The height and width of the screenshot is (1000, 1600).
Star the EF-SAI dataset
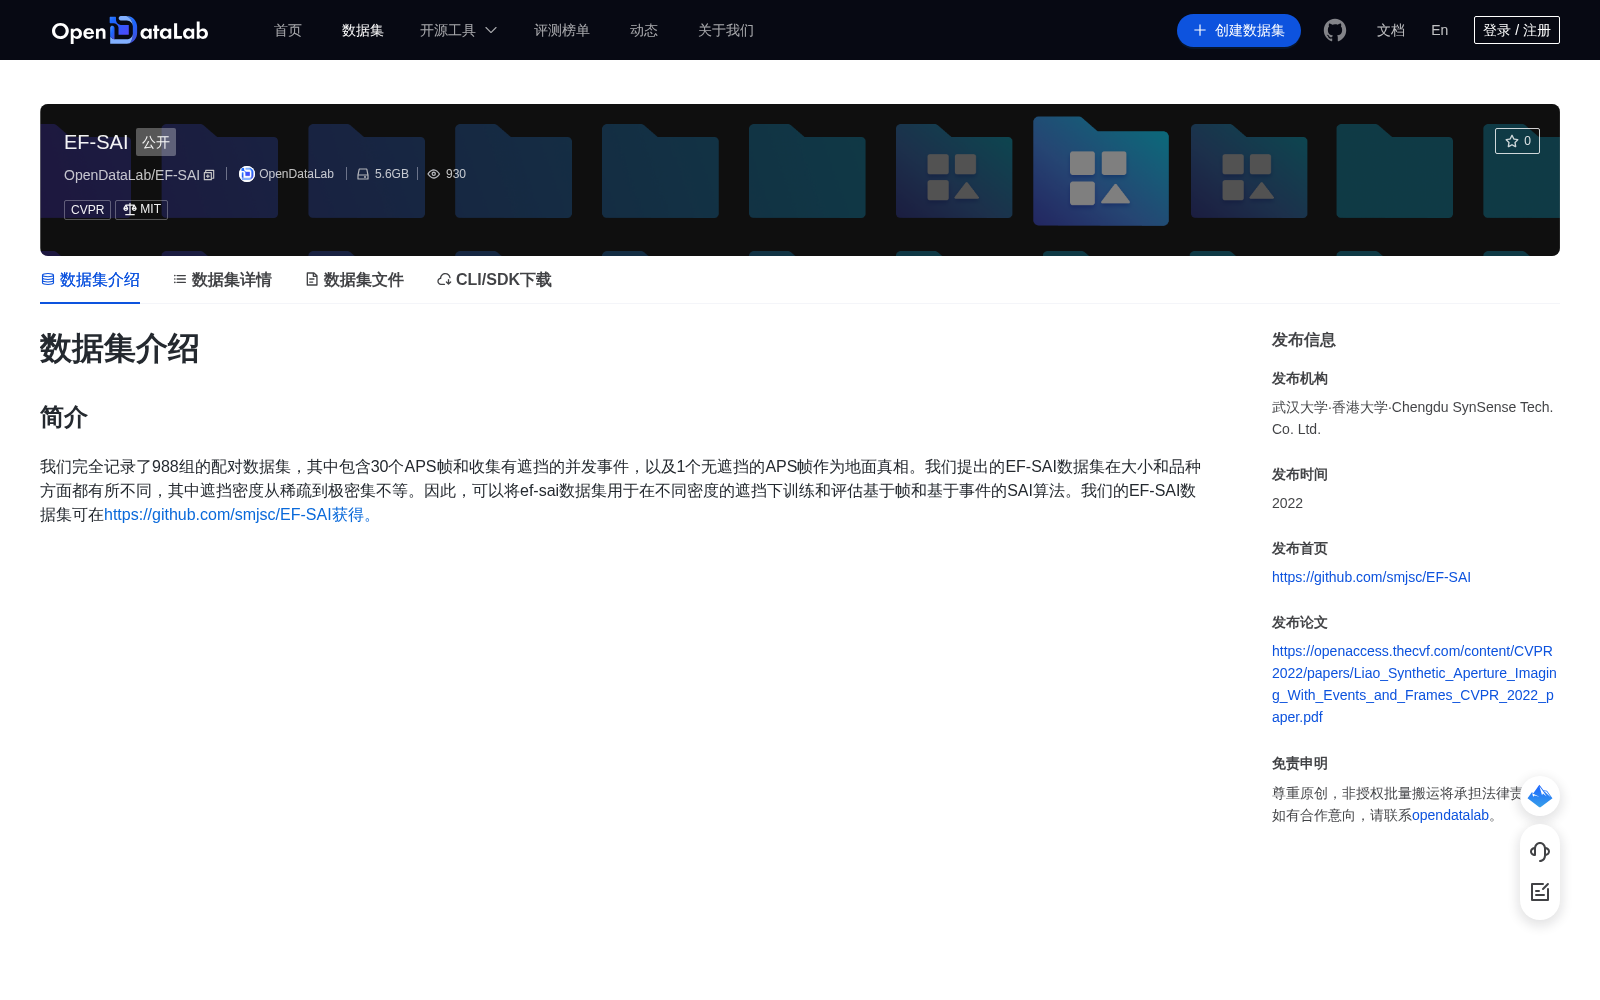coord(1517,141)
